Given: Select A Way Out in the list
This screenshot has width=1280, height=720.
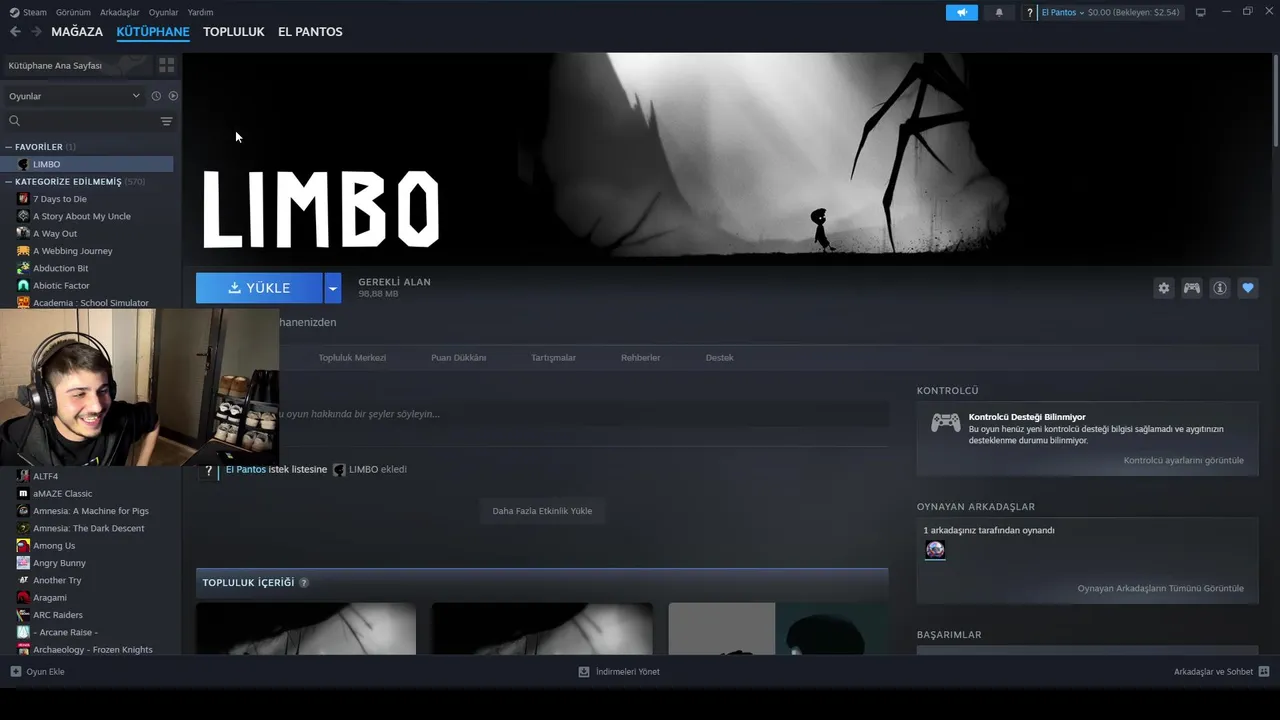Looking at the screenshot, I should tap(55, 234).
